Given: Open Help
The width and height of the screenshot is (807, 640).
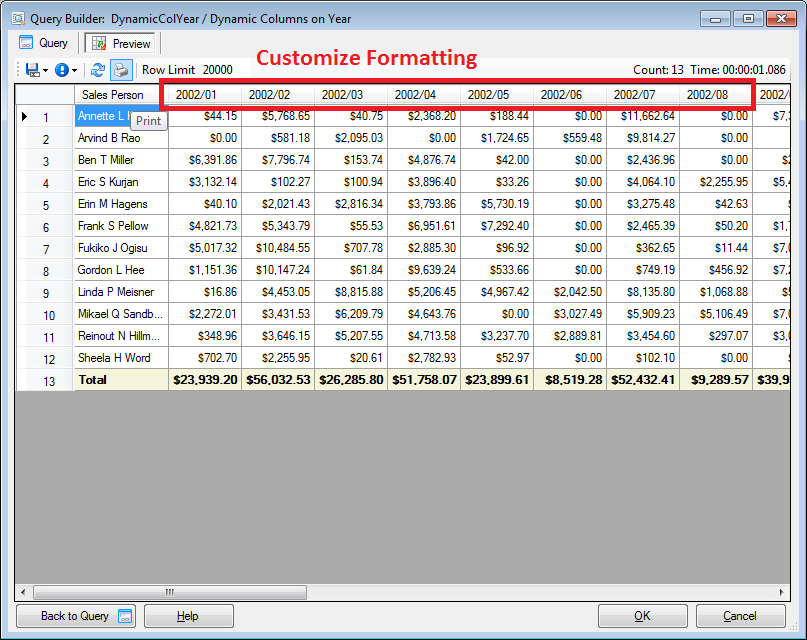Looking at the screenshot, I should [x=188, y=616].
